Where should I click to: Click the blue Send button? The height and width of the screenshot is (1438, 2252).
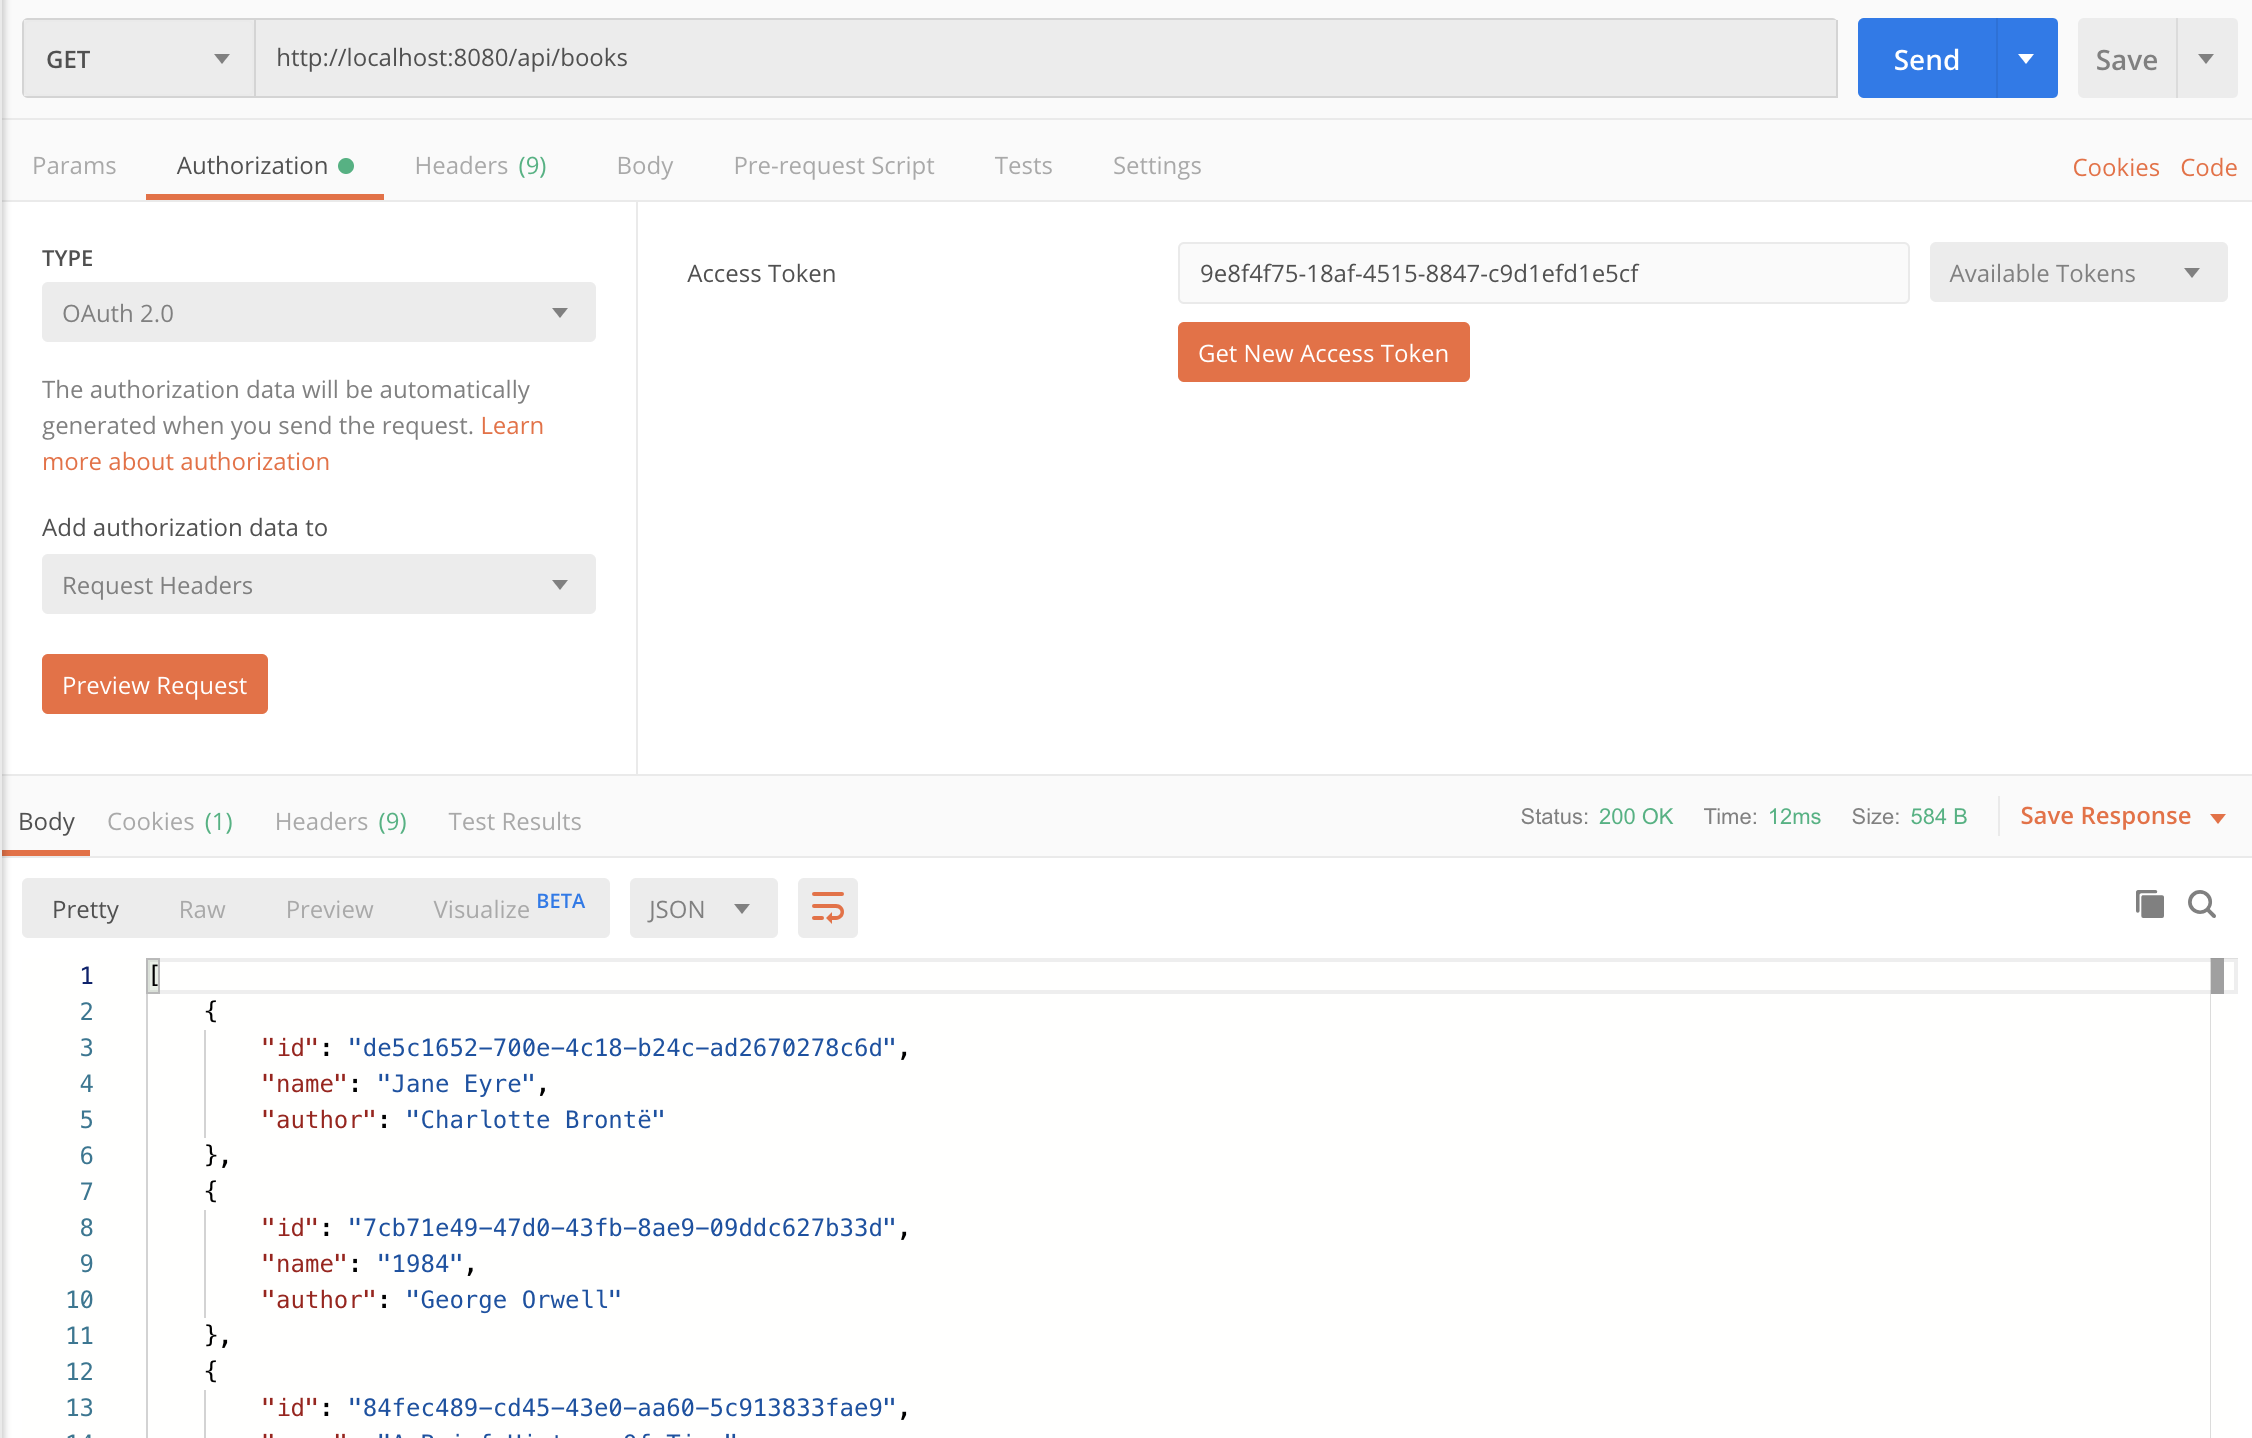click(x=1927, y=59)
